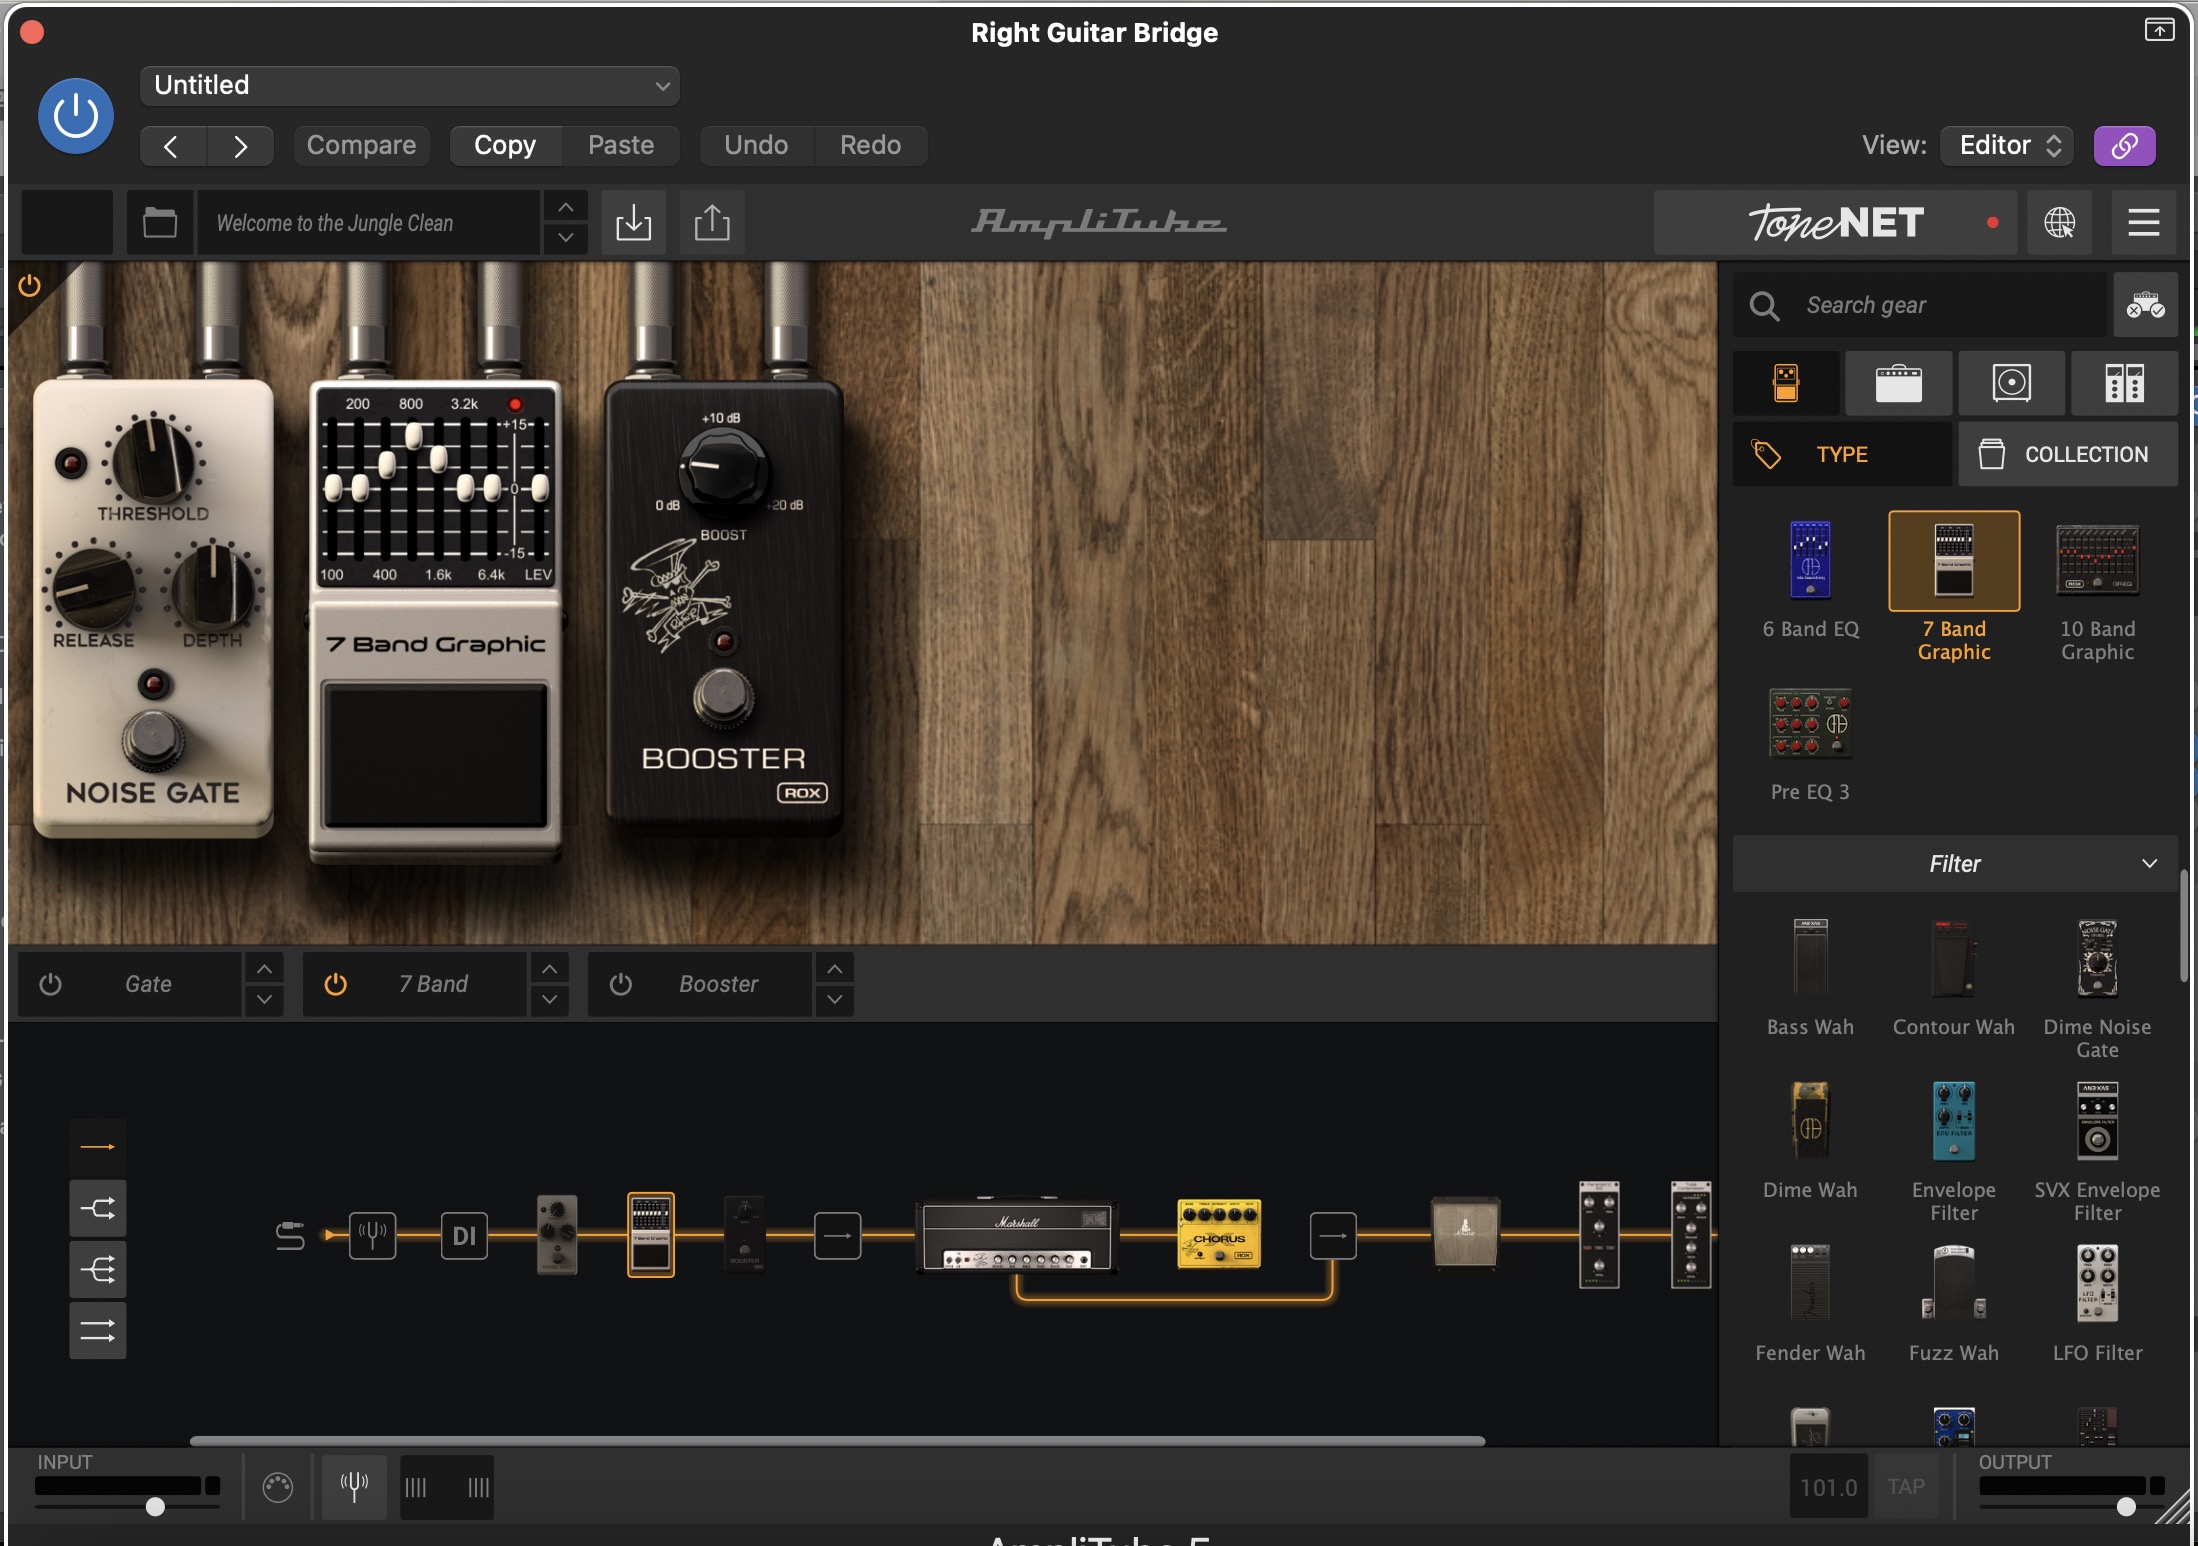This screenshot has height=1546, width=2198.
Task: Click the palette icon in bottom bar
Action: (x=277, y=1488)
